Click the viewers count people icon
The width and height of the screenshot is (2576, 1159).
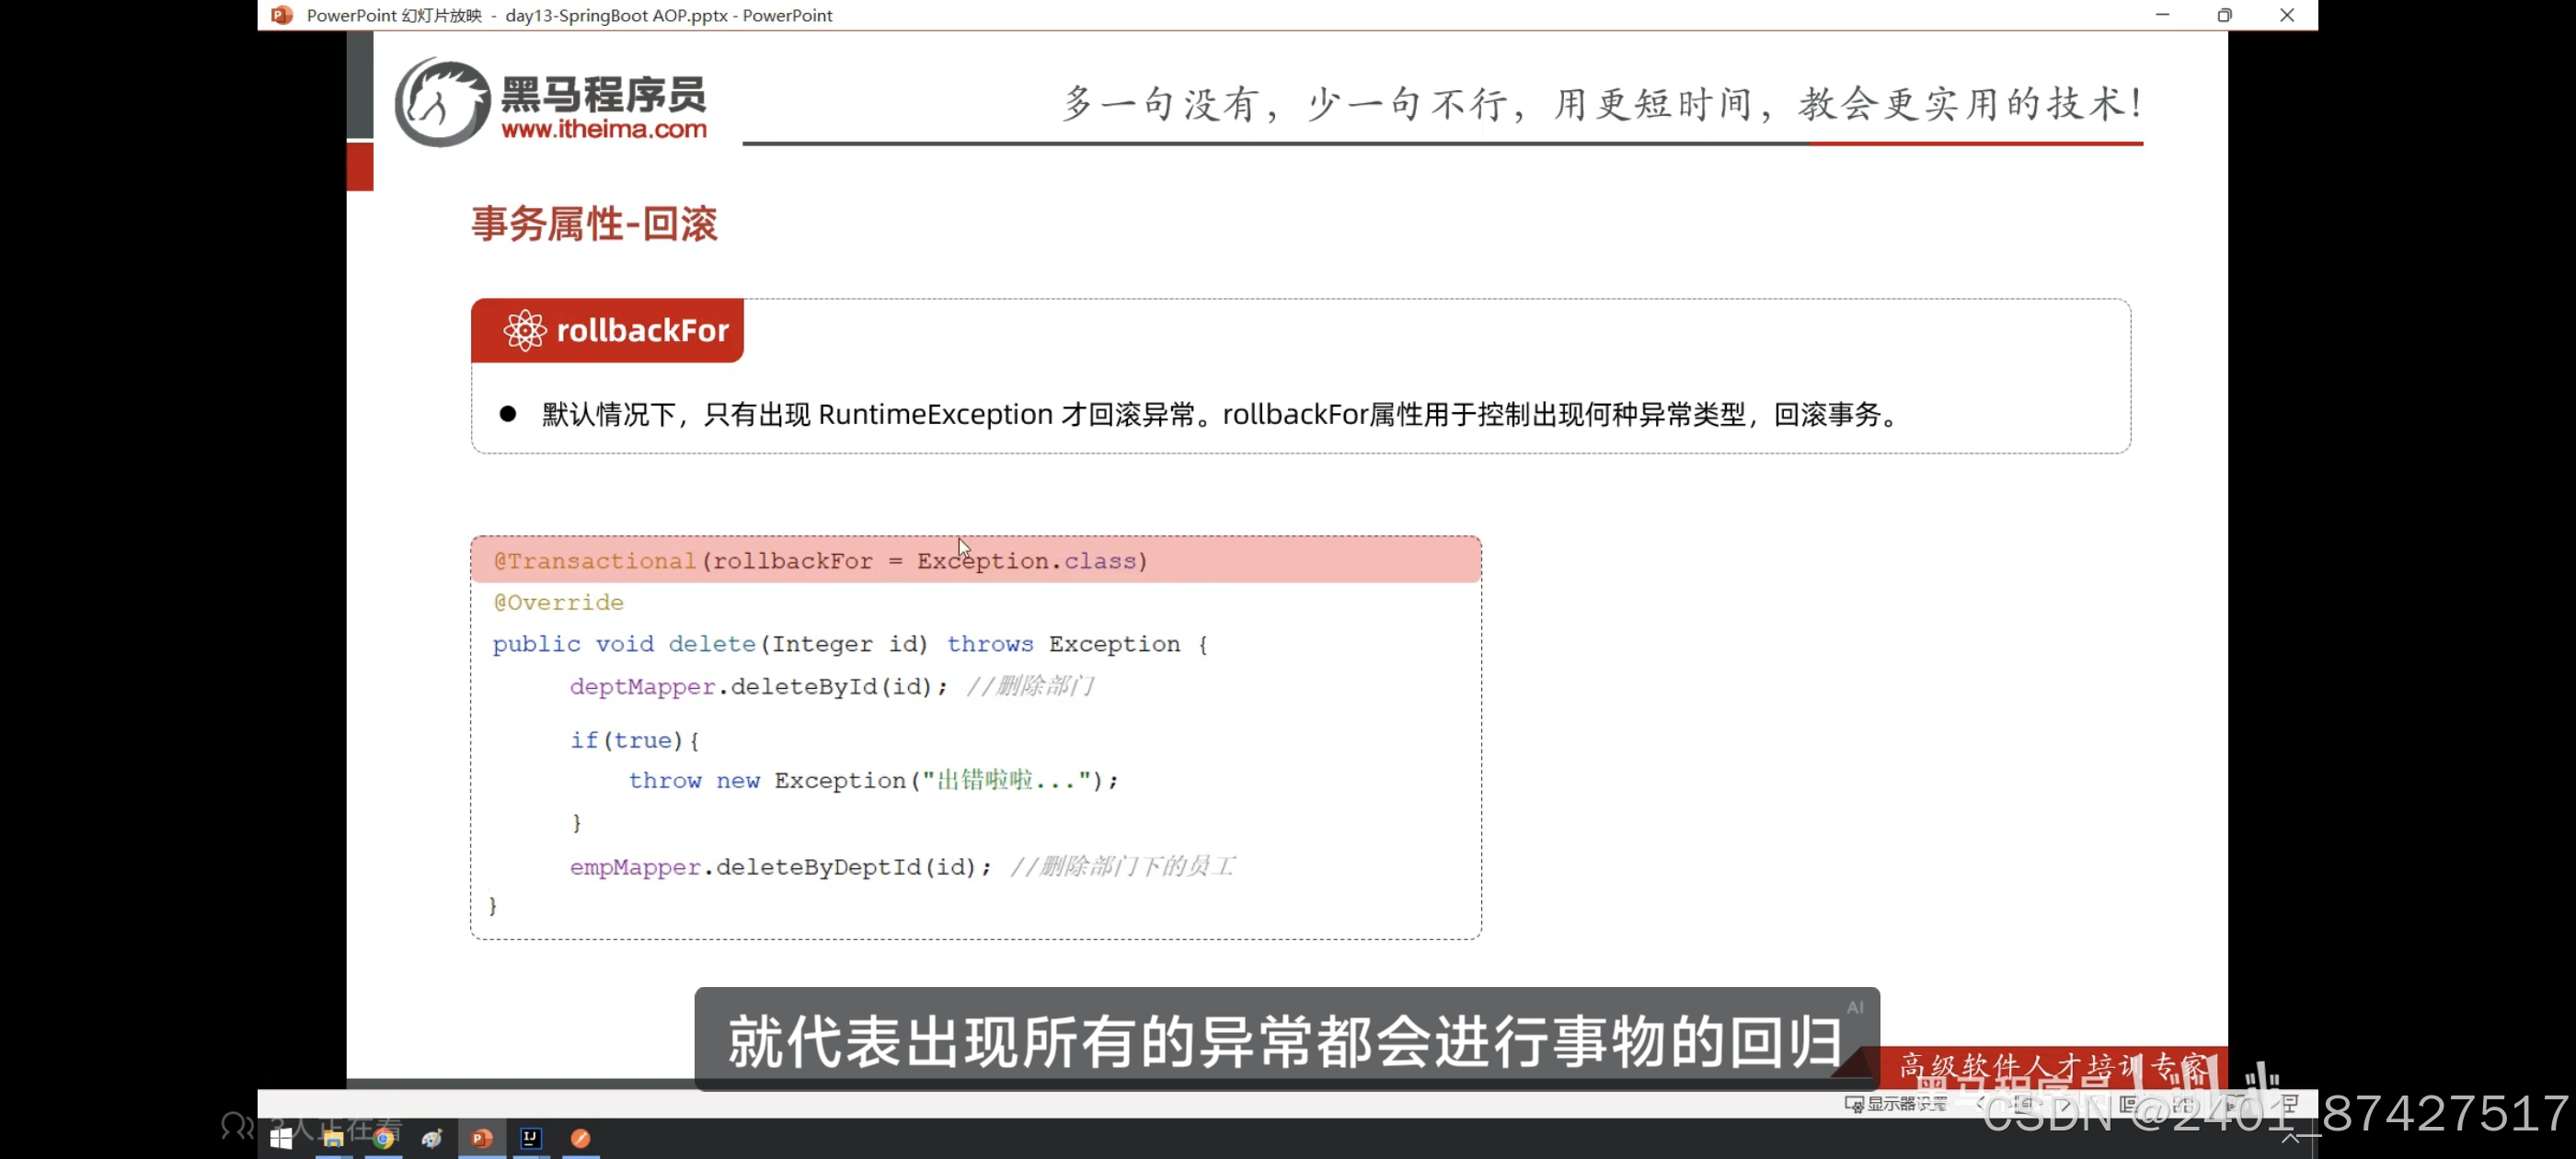(237, 1126)
